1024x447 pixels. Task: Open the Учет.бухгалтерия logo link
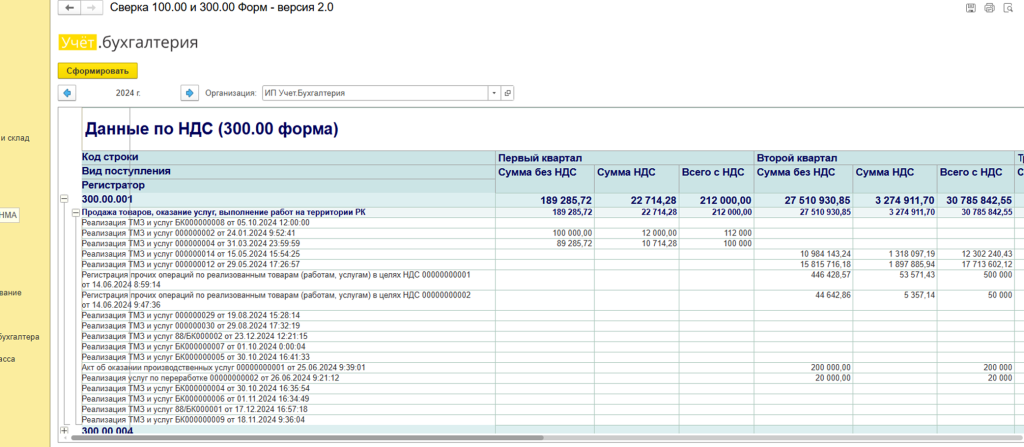click(x=128, y=43)
